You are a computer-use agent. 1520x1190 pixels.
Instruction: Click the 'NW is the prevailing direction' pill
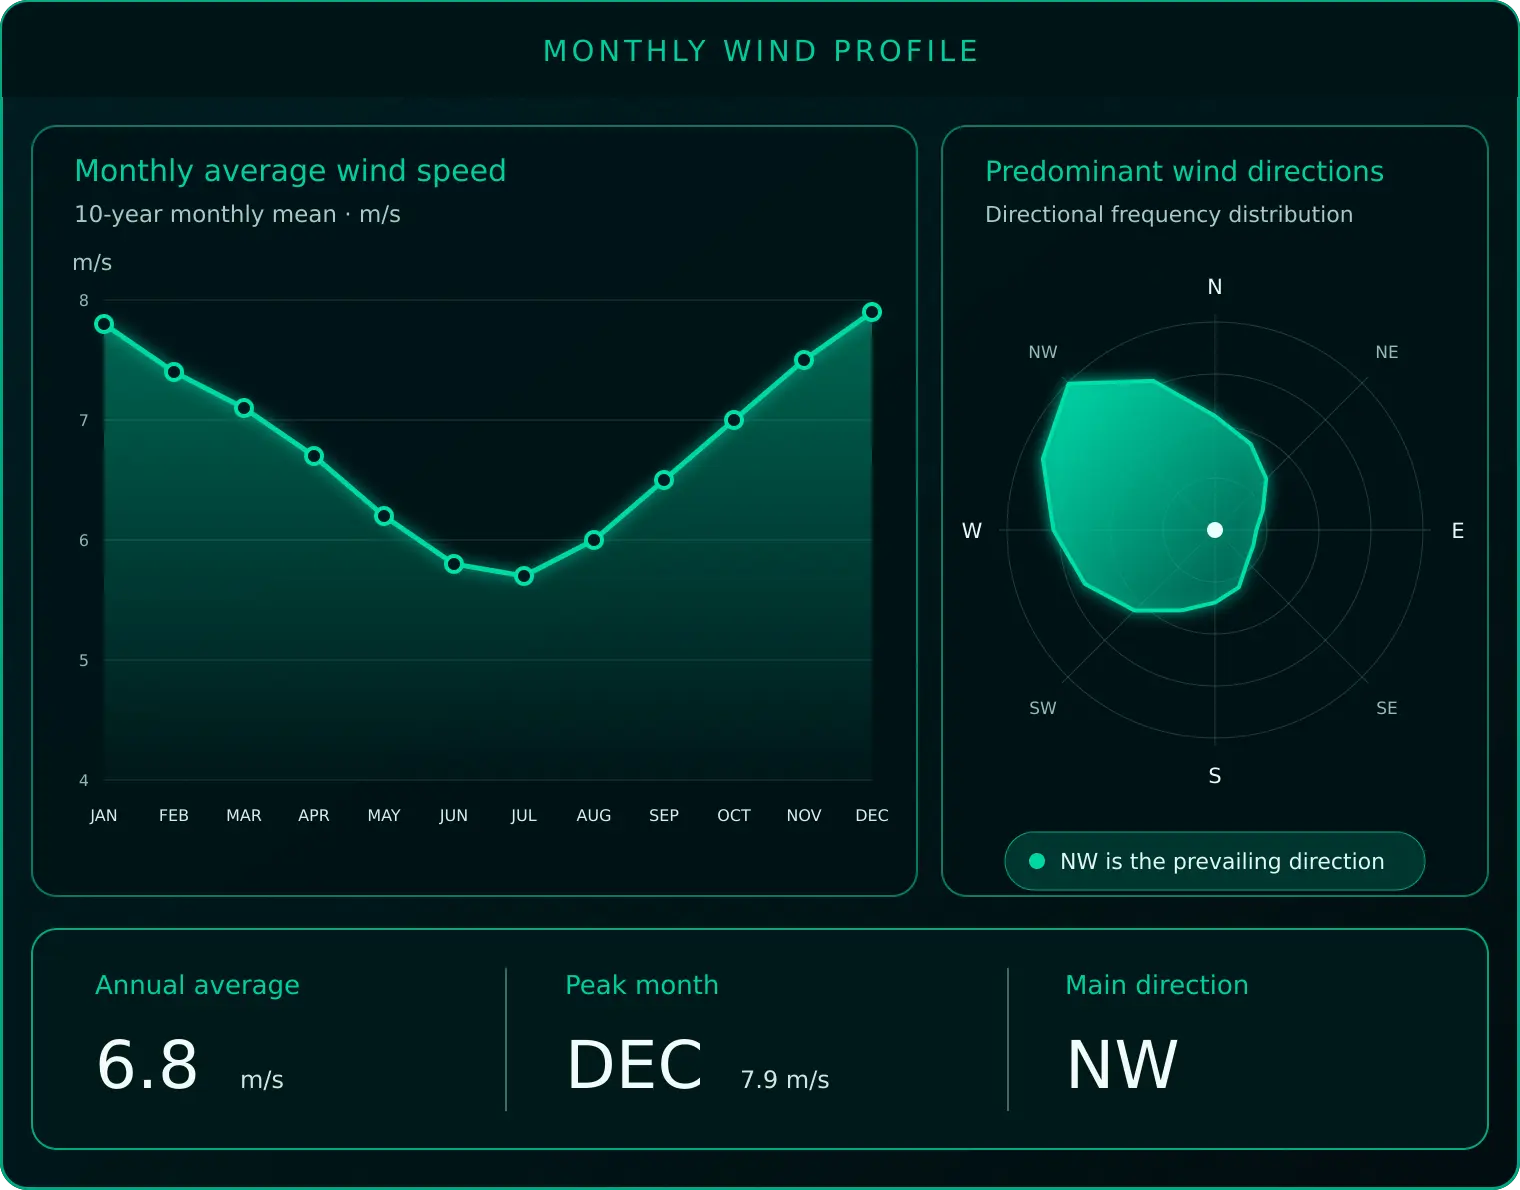click(1215, 861)
